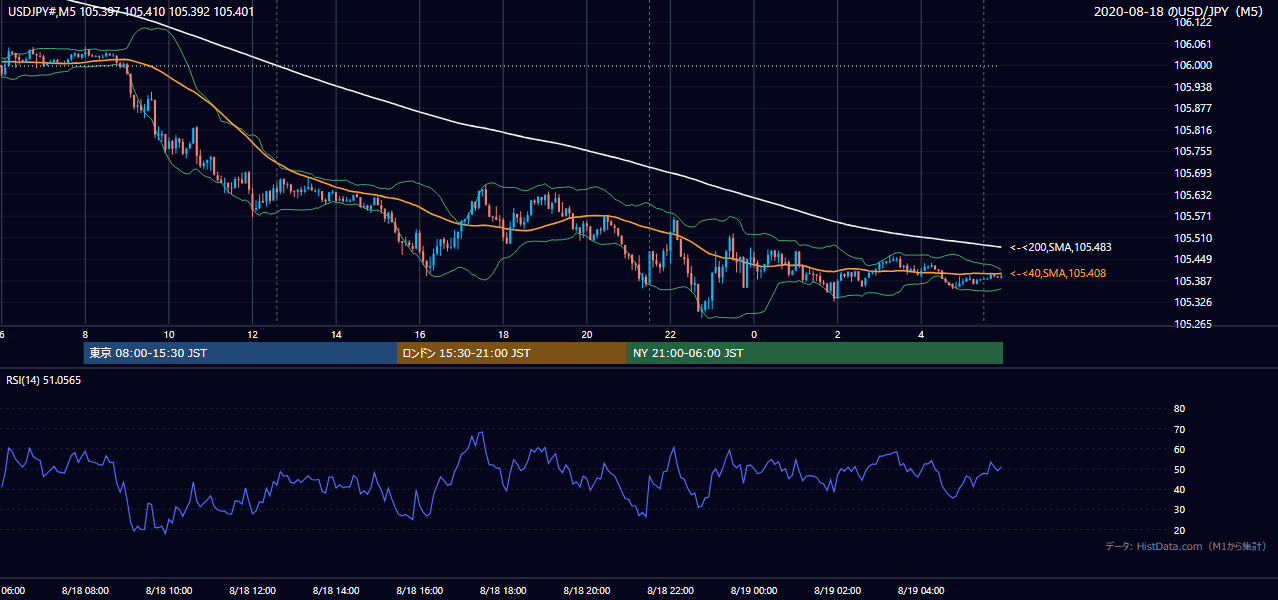Click price axis value 105.877
The image size is (1278, 600).
[x=1193, y=108]
